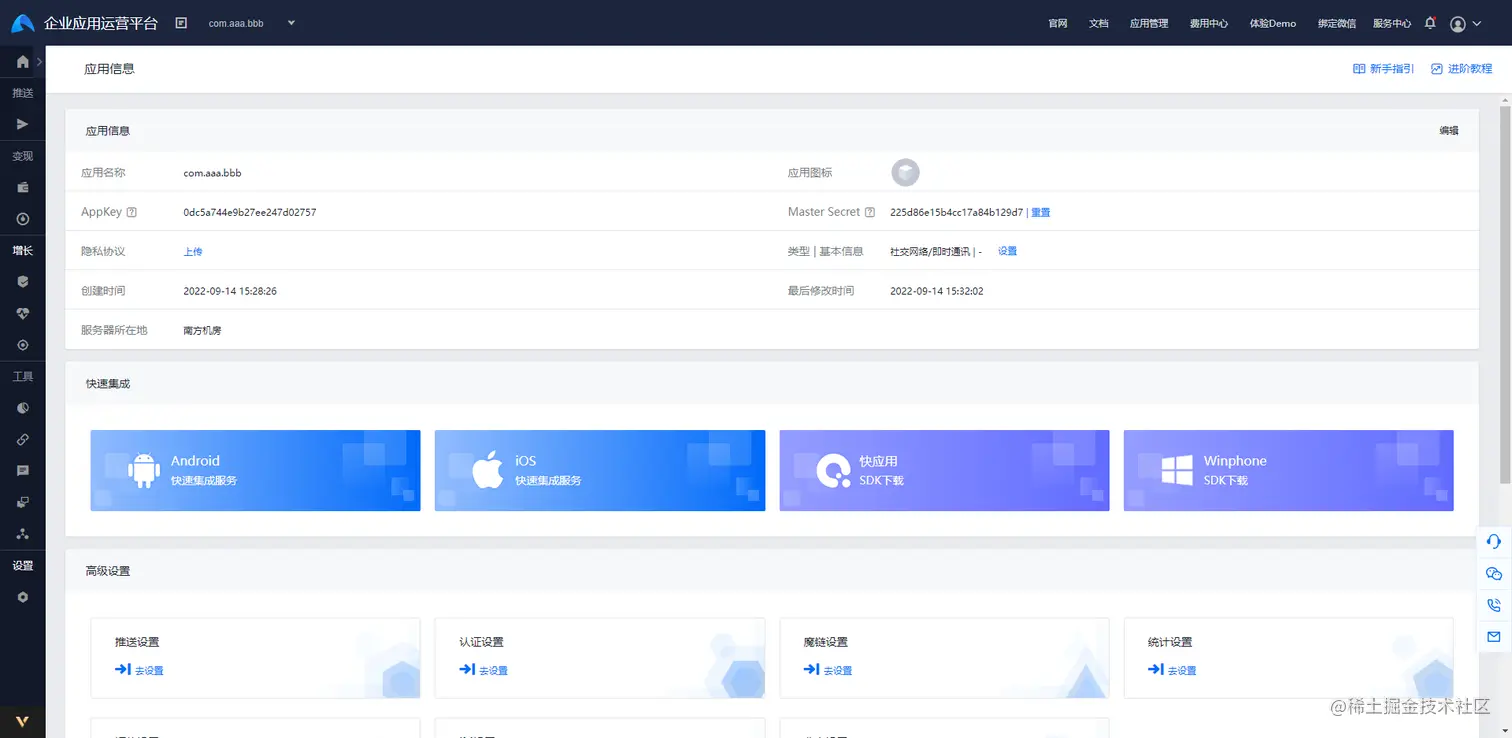The height and width of the screenshot is (738, 1512).
Task: Open 文档 in the top navigation
Action: (1099, 24)
